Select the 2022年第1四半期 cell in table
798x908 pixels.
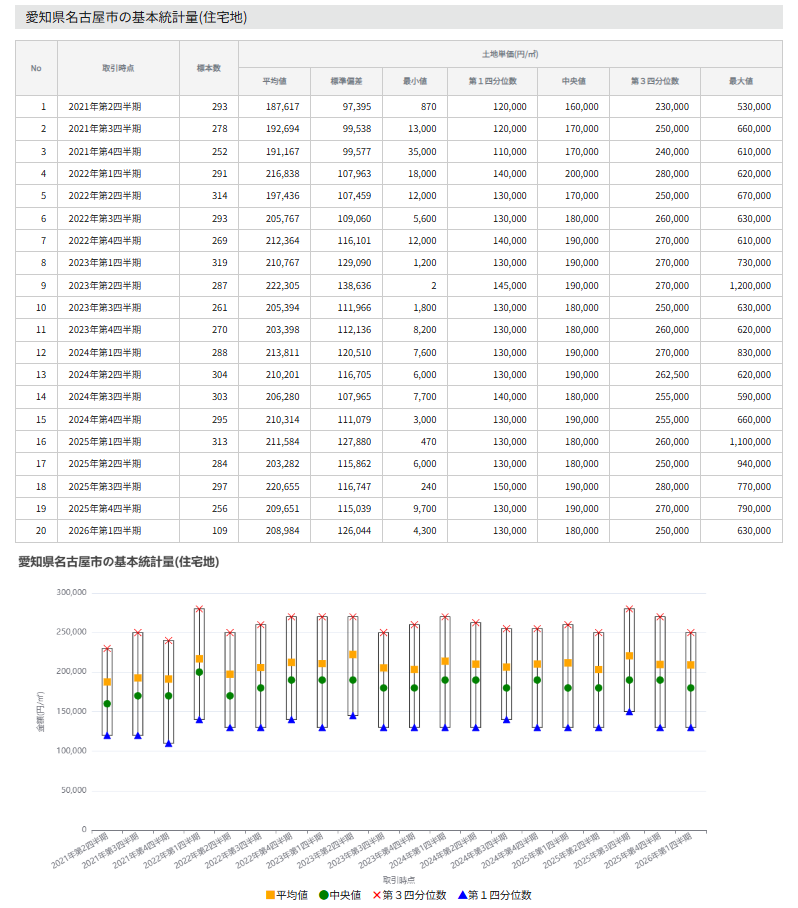pos(118,174)
